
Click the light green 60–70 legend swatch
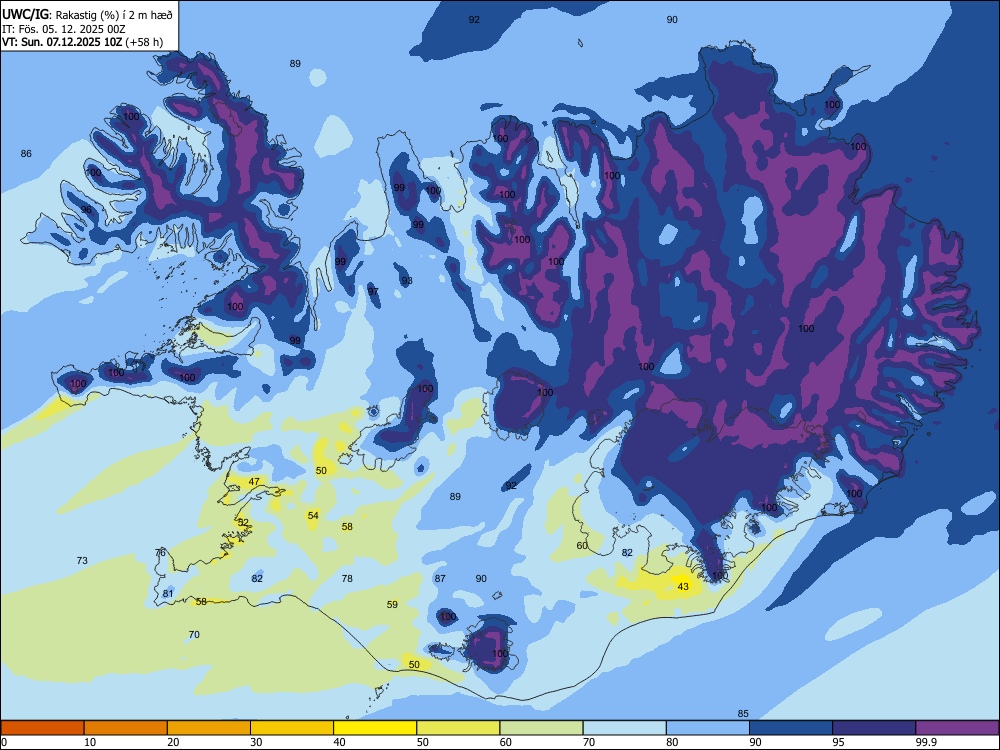pos(541,728)
